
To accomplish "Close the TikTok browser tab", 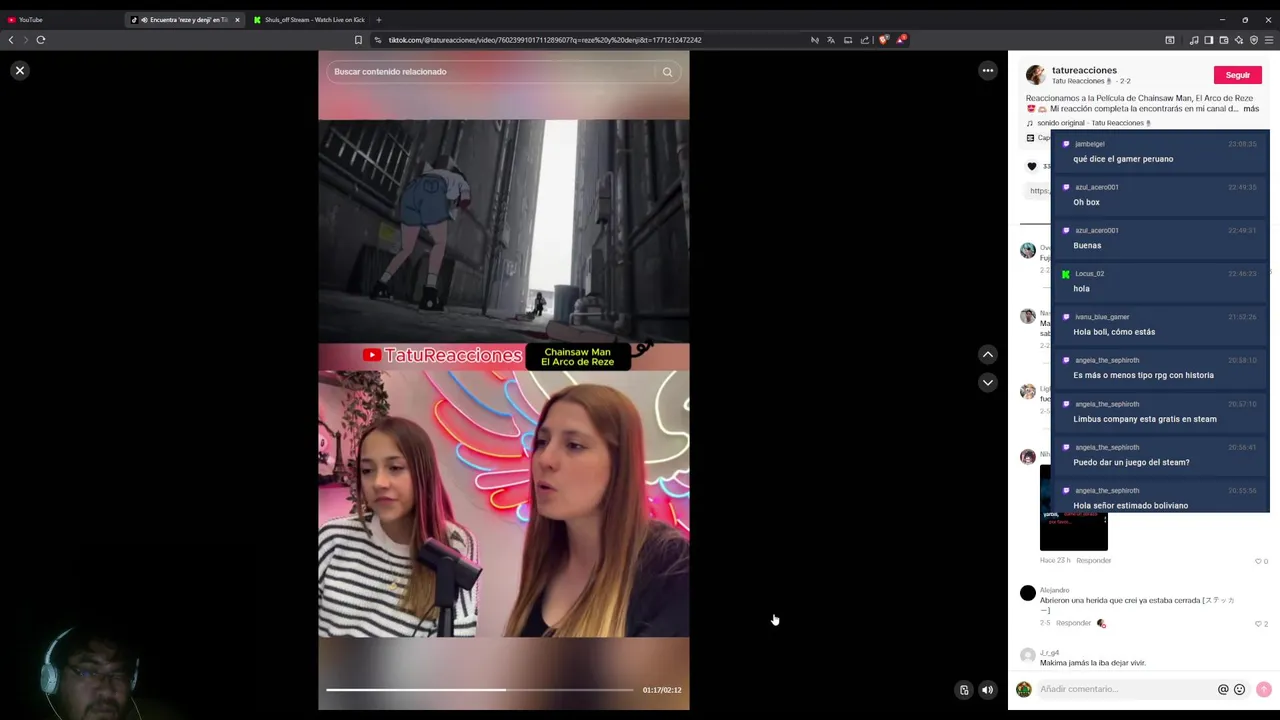I will click(237, 20).
